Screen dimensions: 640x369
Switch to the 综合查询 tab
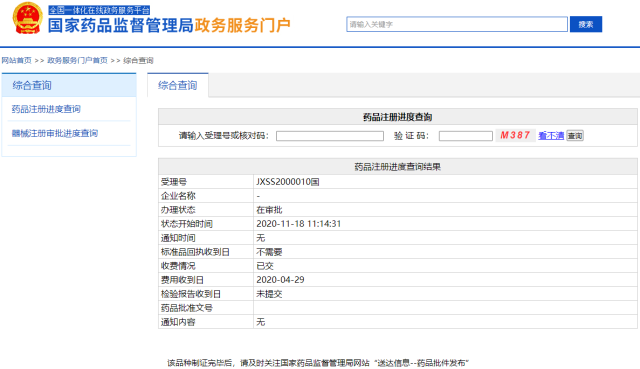point(178,85)
